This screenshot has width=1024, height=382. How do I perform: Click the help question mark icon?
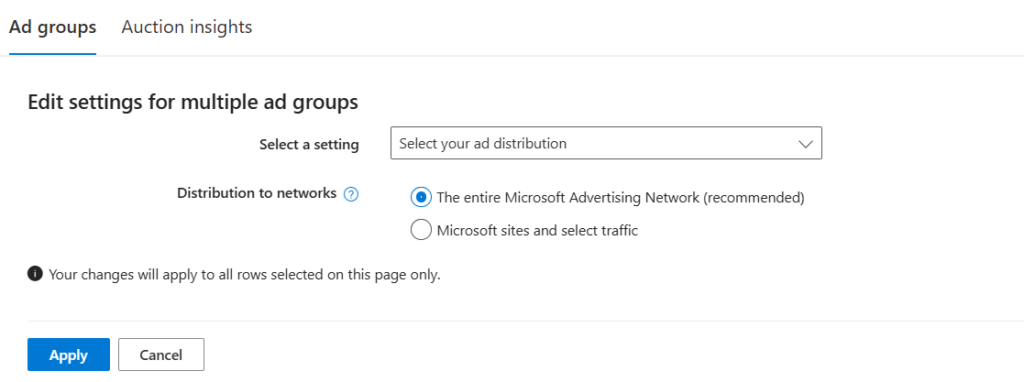[x=351, y=194]
